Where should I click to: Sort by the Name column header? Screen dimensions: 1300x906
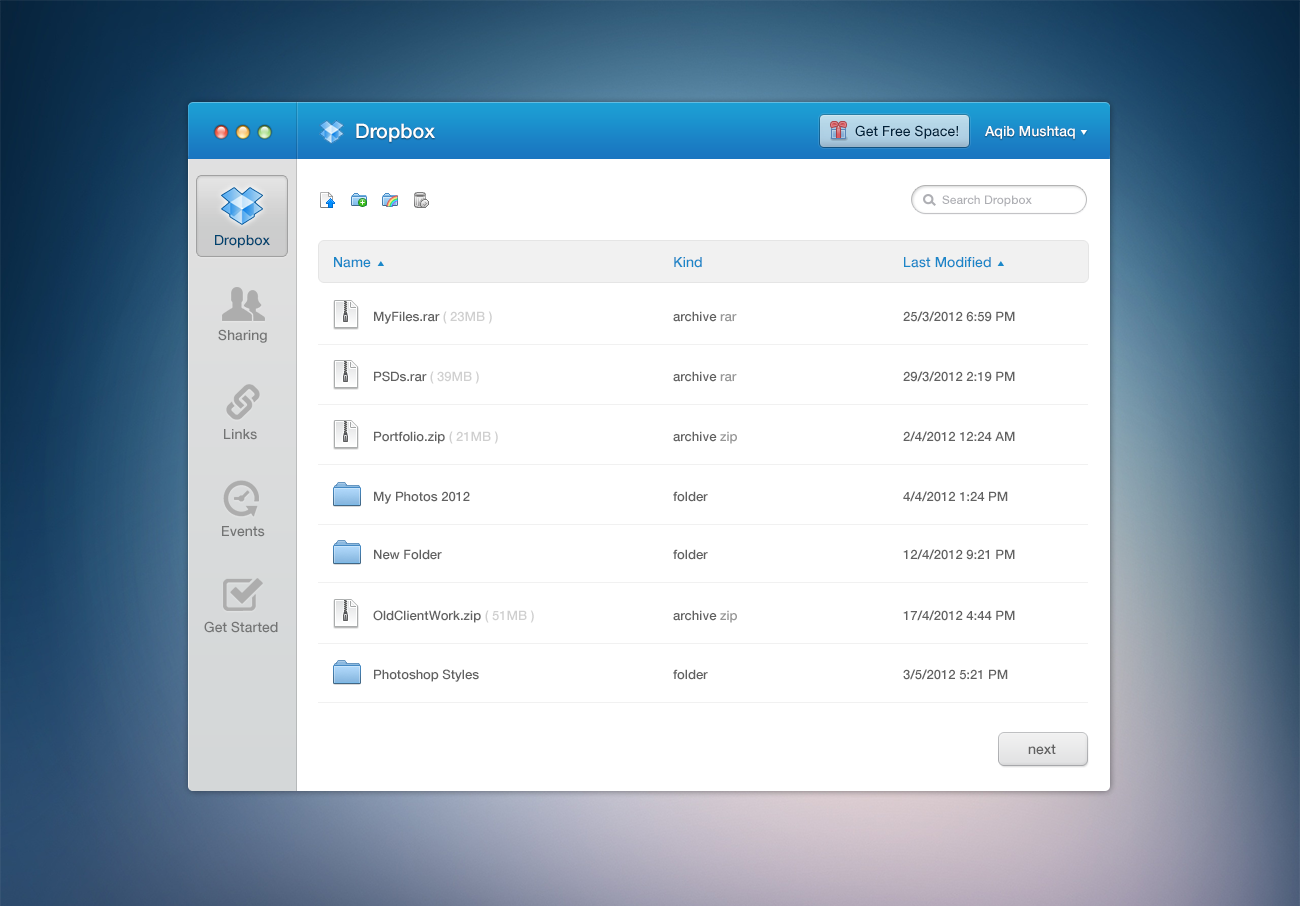pyautogui.click(x=358, y=262)
